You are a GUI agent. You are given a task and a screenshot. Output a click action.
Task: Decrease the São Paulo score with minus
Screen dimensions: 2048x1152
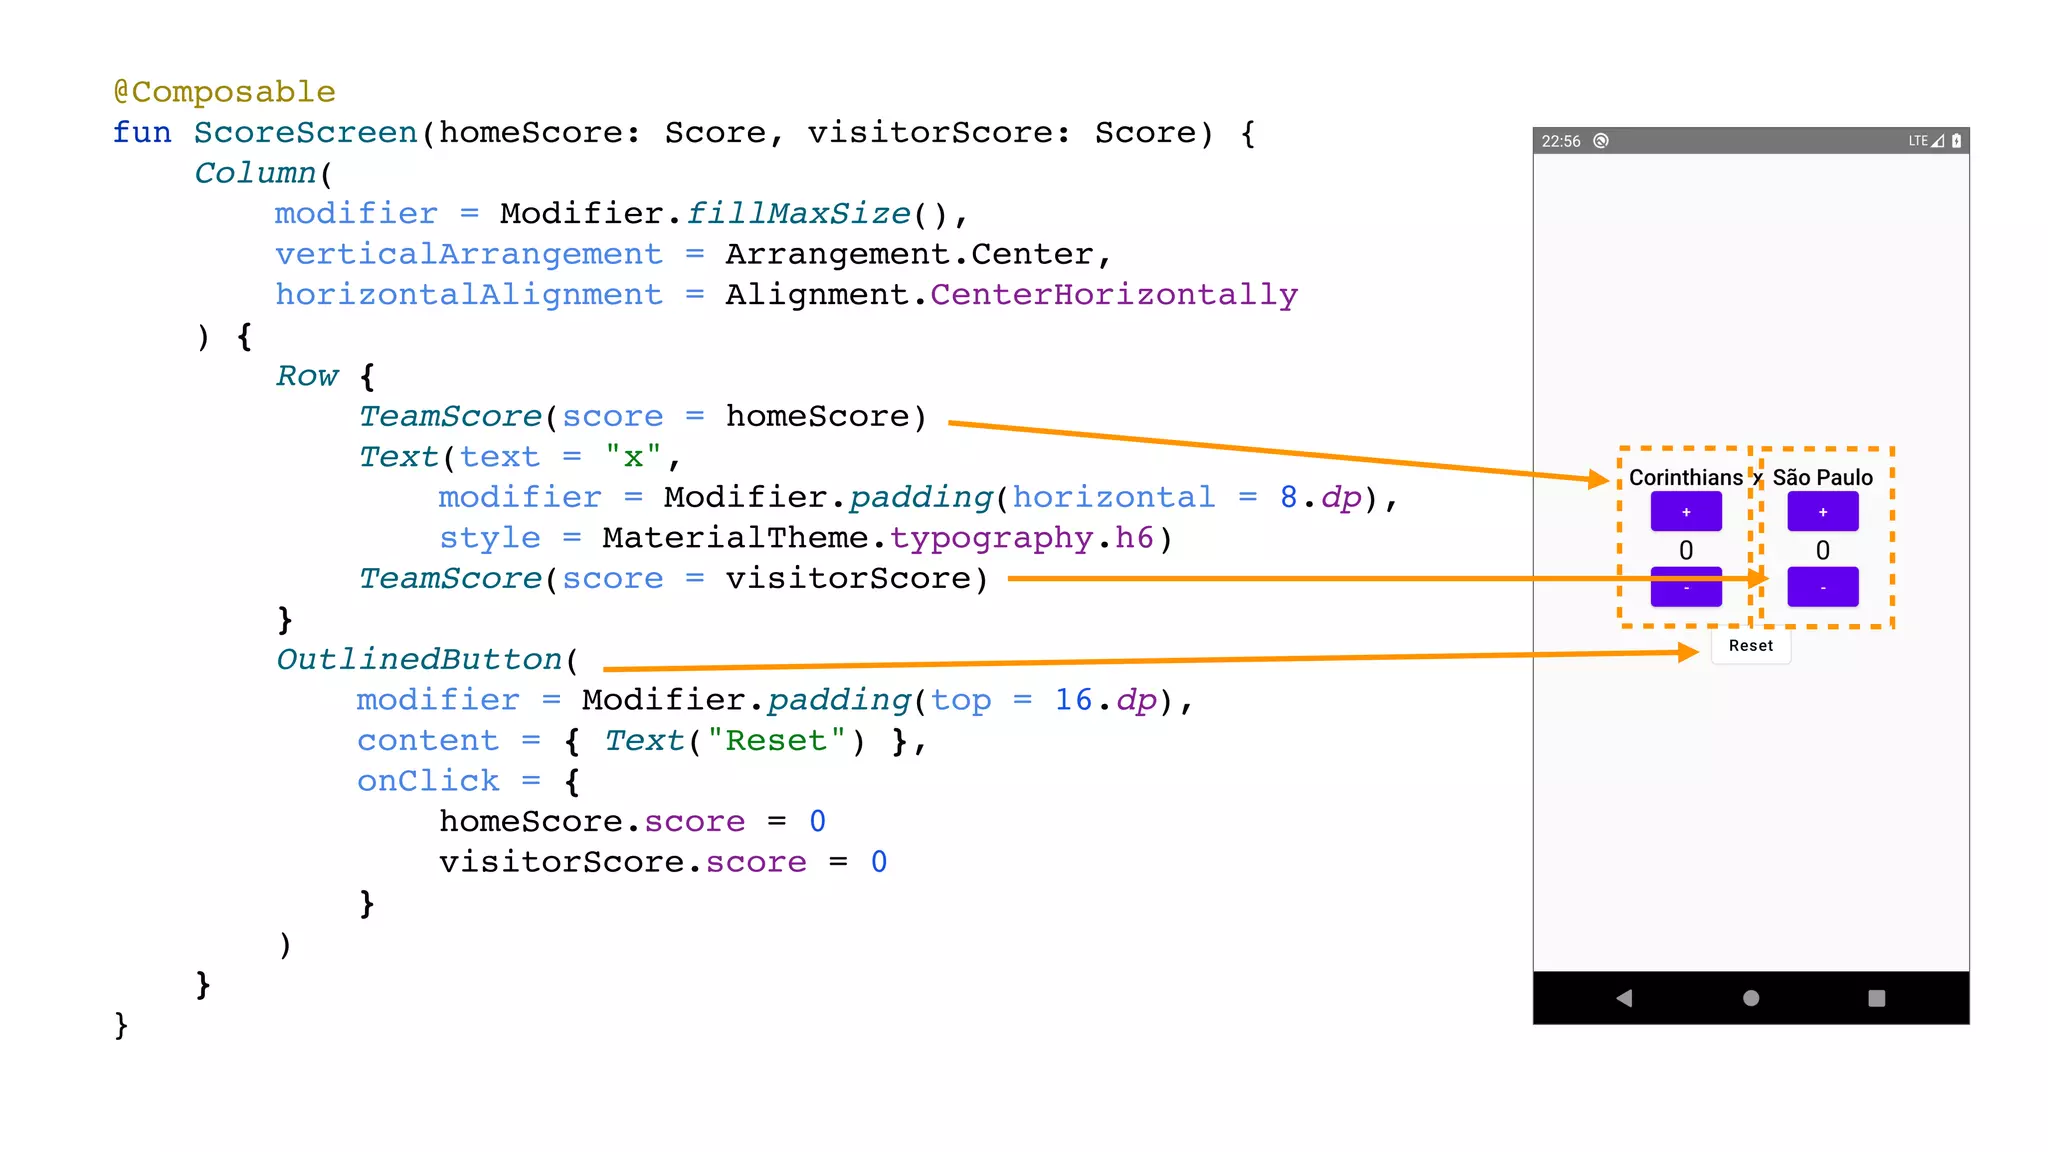[1822, 588]
